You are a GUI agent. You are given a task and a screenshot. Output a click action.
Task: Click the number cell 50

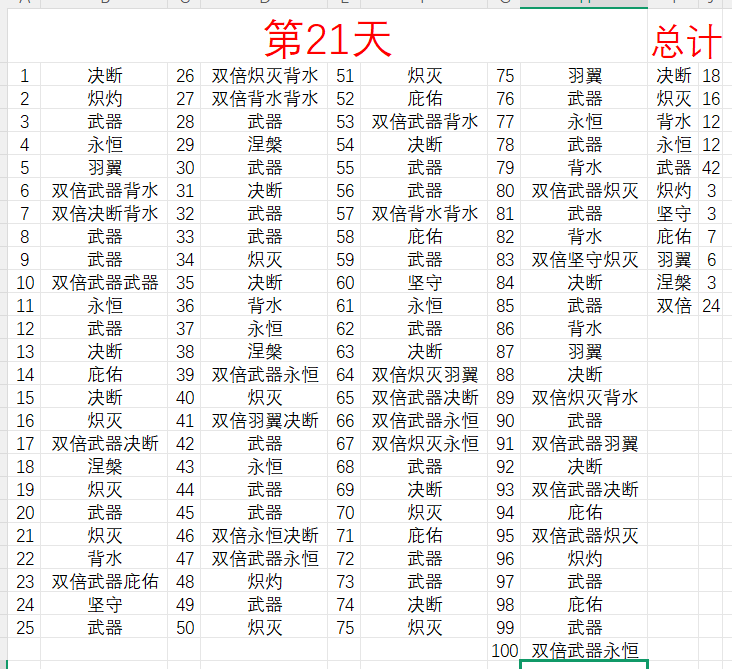click(x=185, y=627)
